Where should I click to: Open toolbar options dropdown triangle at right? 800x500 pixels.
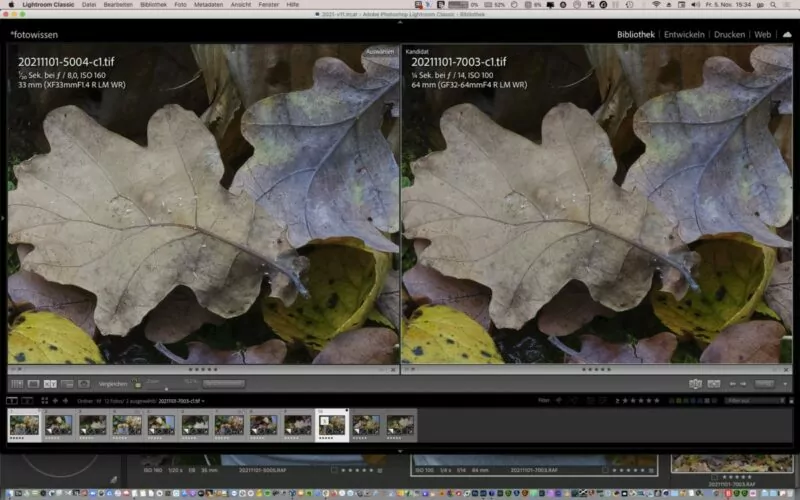click(x=785, y=384)
